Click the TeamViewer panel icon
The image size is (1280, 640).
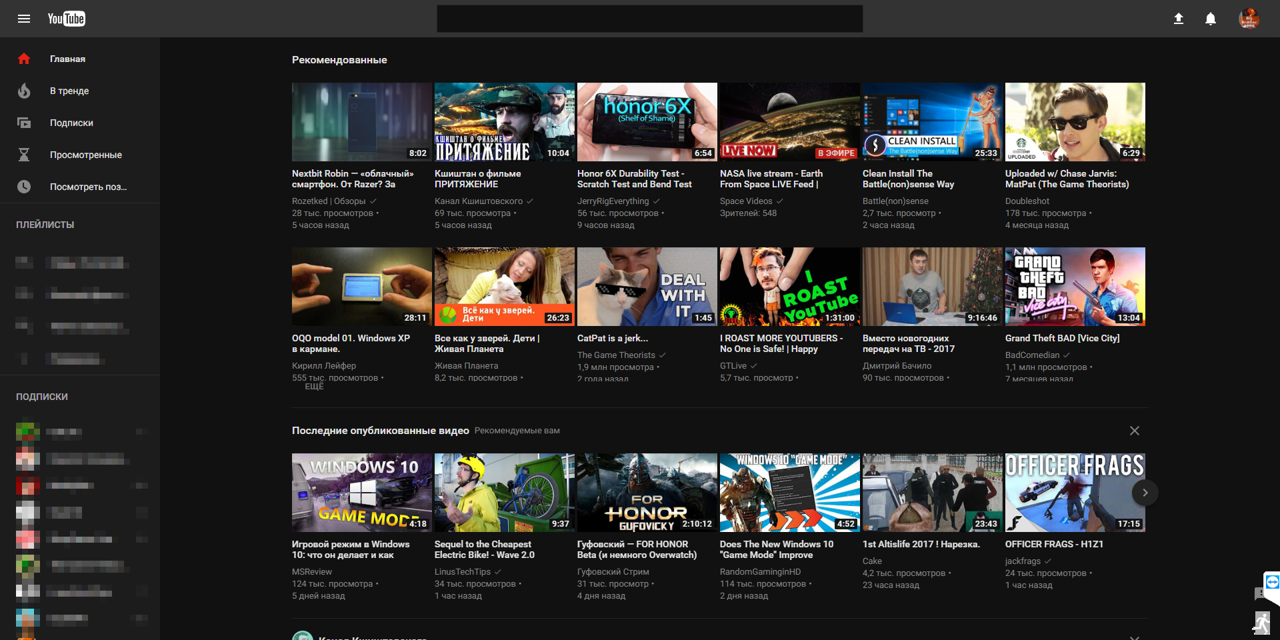tap(1272, 582)
